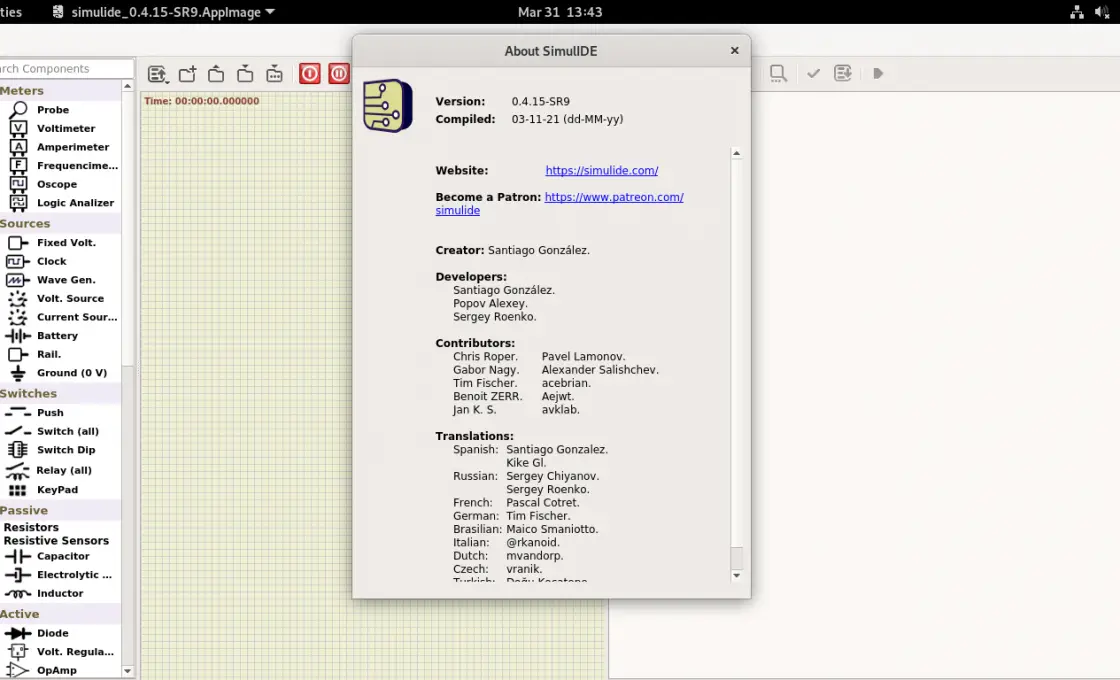Select the Switch (all) component icon
The width and height of the screenshot is (1120, 680).
point(18,431)
